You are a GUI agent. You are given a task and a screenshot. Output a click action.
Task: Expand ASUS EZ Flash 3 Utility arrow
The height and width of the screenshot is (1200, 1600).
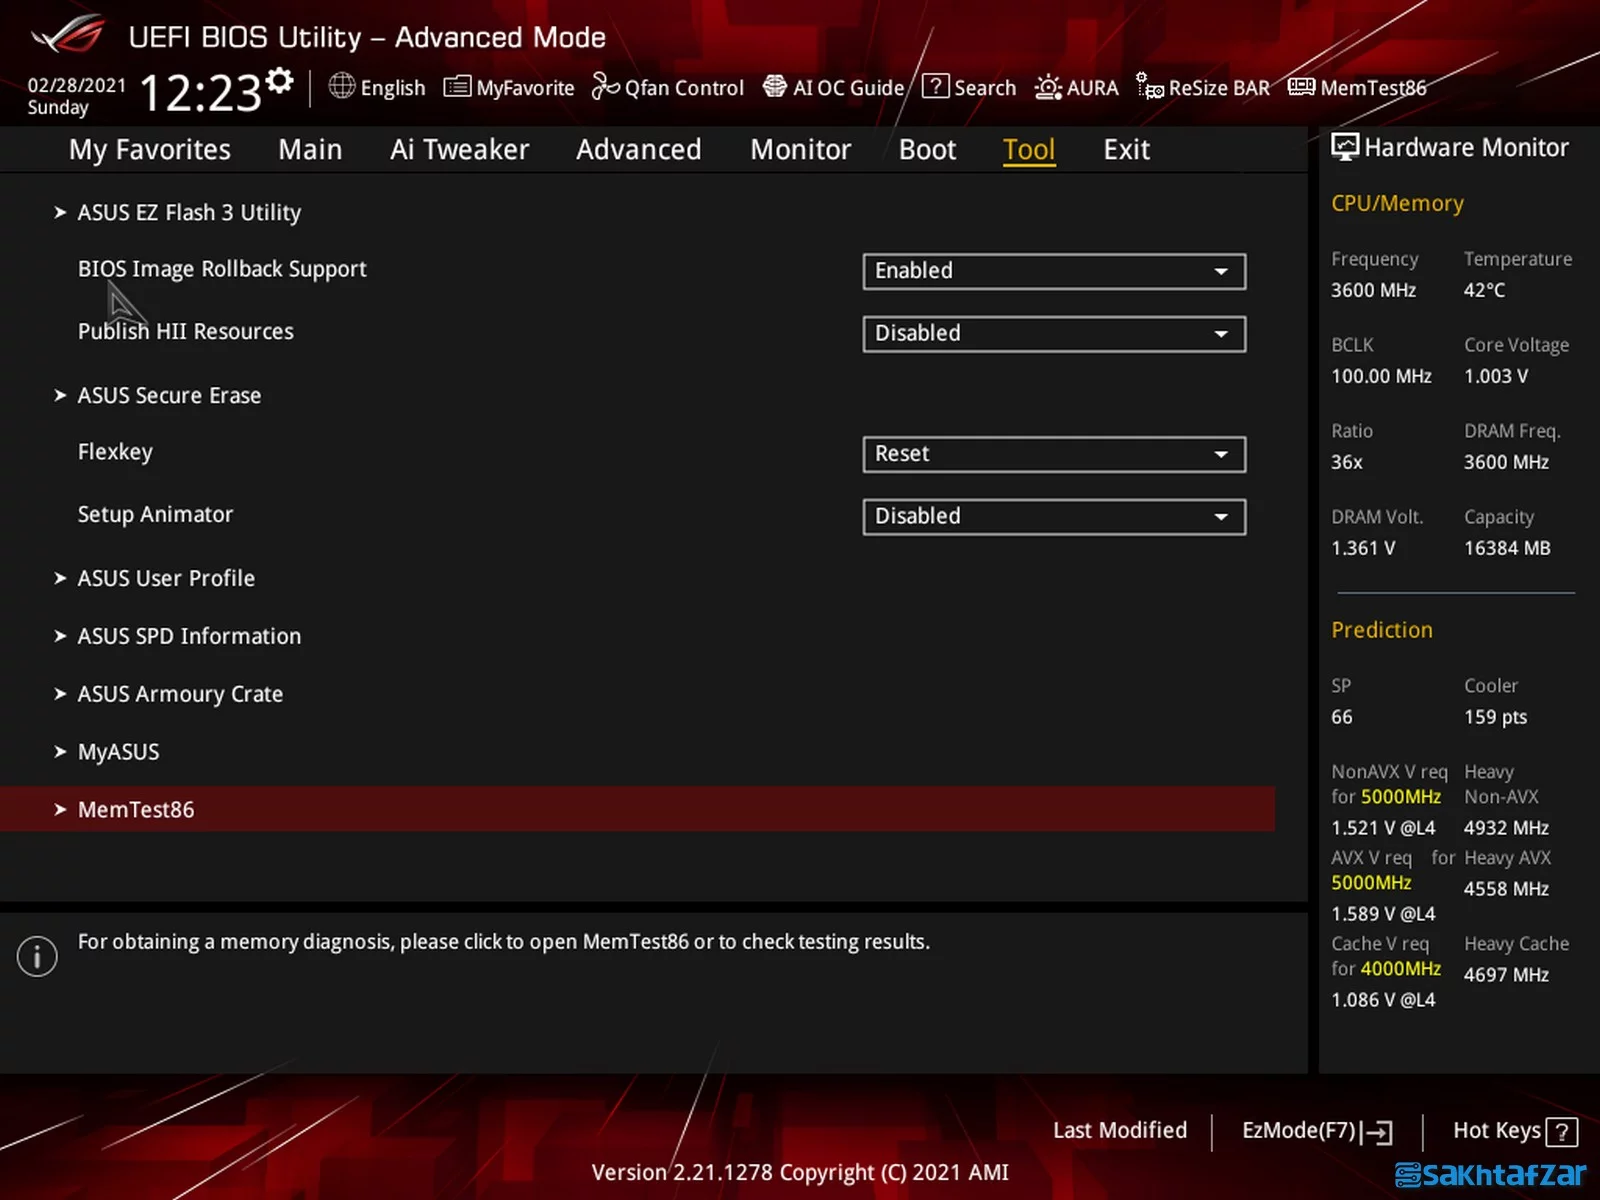60,212
